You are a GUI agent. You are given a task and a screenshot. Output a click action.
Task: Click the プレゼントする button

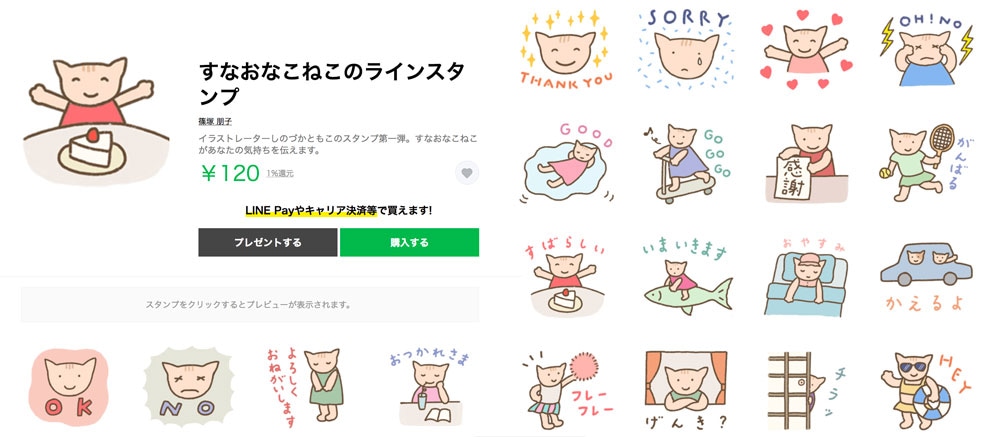[x=268, y=242]
